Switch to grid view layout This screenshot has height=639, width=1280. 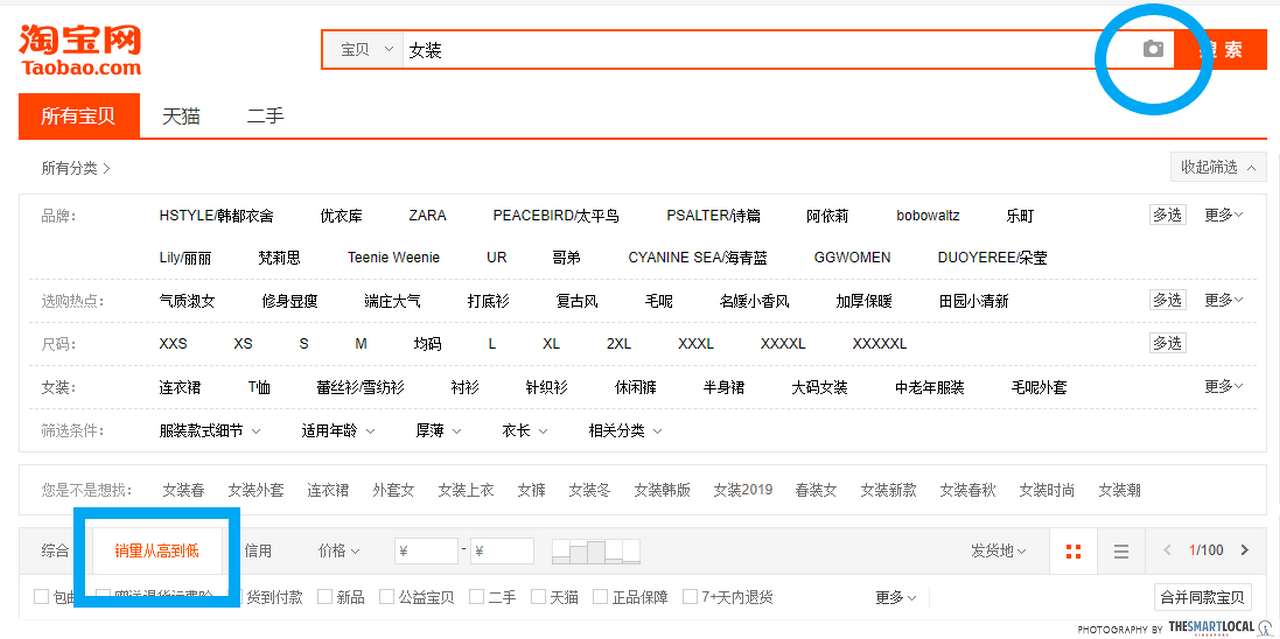click(1074, 551)
